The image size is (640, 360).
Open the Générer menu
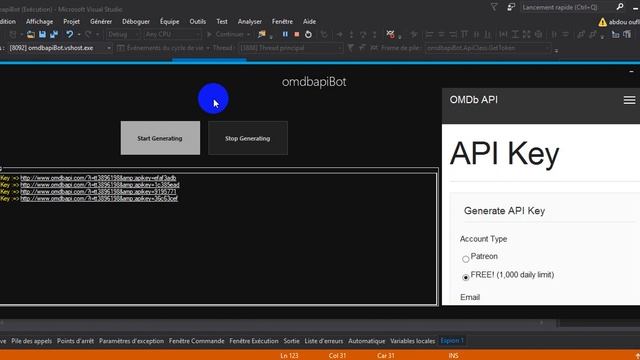point(101,22)
